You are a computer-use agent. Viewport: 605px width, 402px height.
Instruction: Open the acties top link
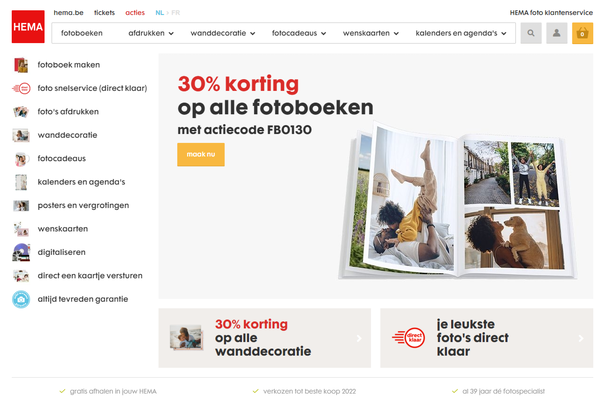point(135,13)
